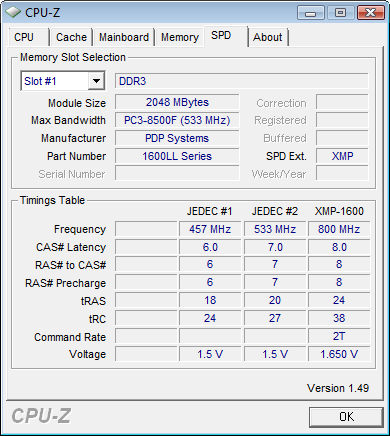
Task: Click the XMP-1600 800 MHz frequency cell
Action: pos(339,229)
